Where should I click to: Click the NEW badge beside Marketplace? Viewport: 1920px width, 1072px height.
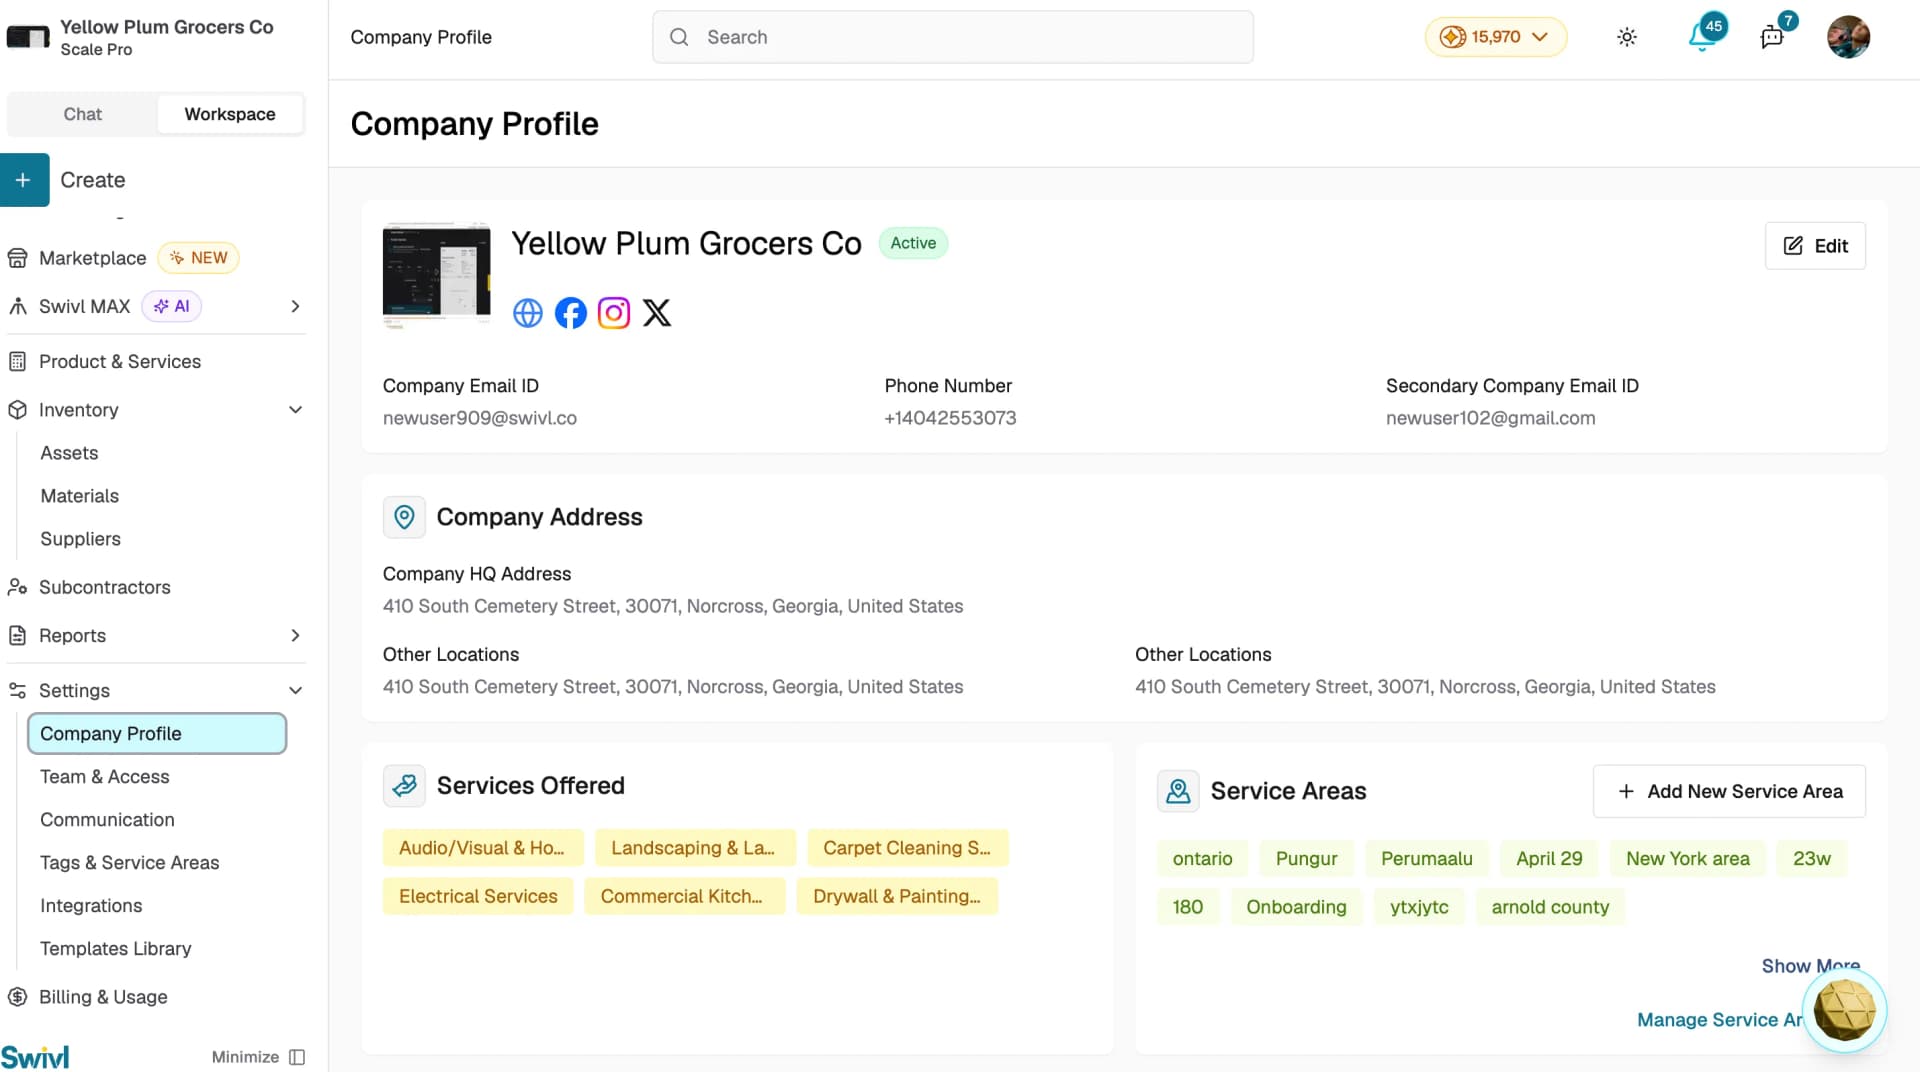tap(199, 258)
